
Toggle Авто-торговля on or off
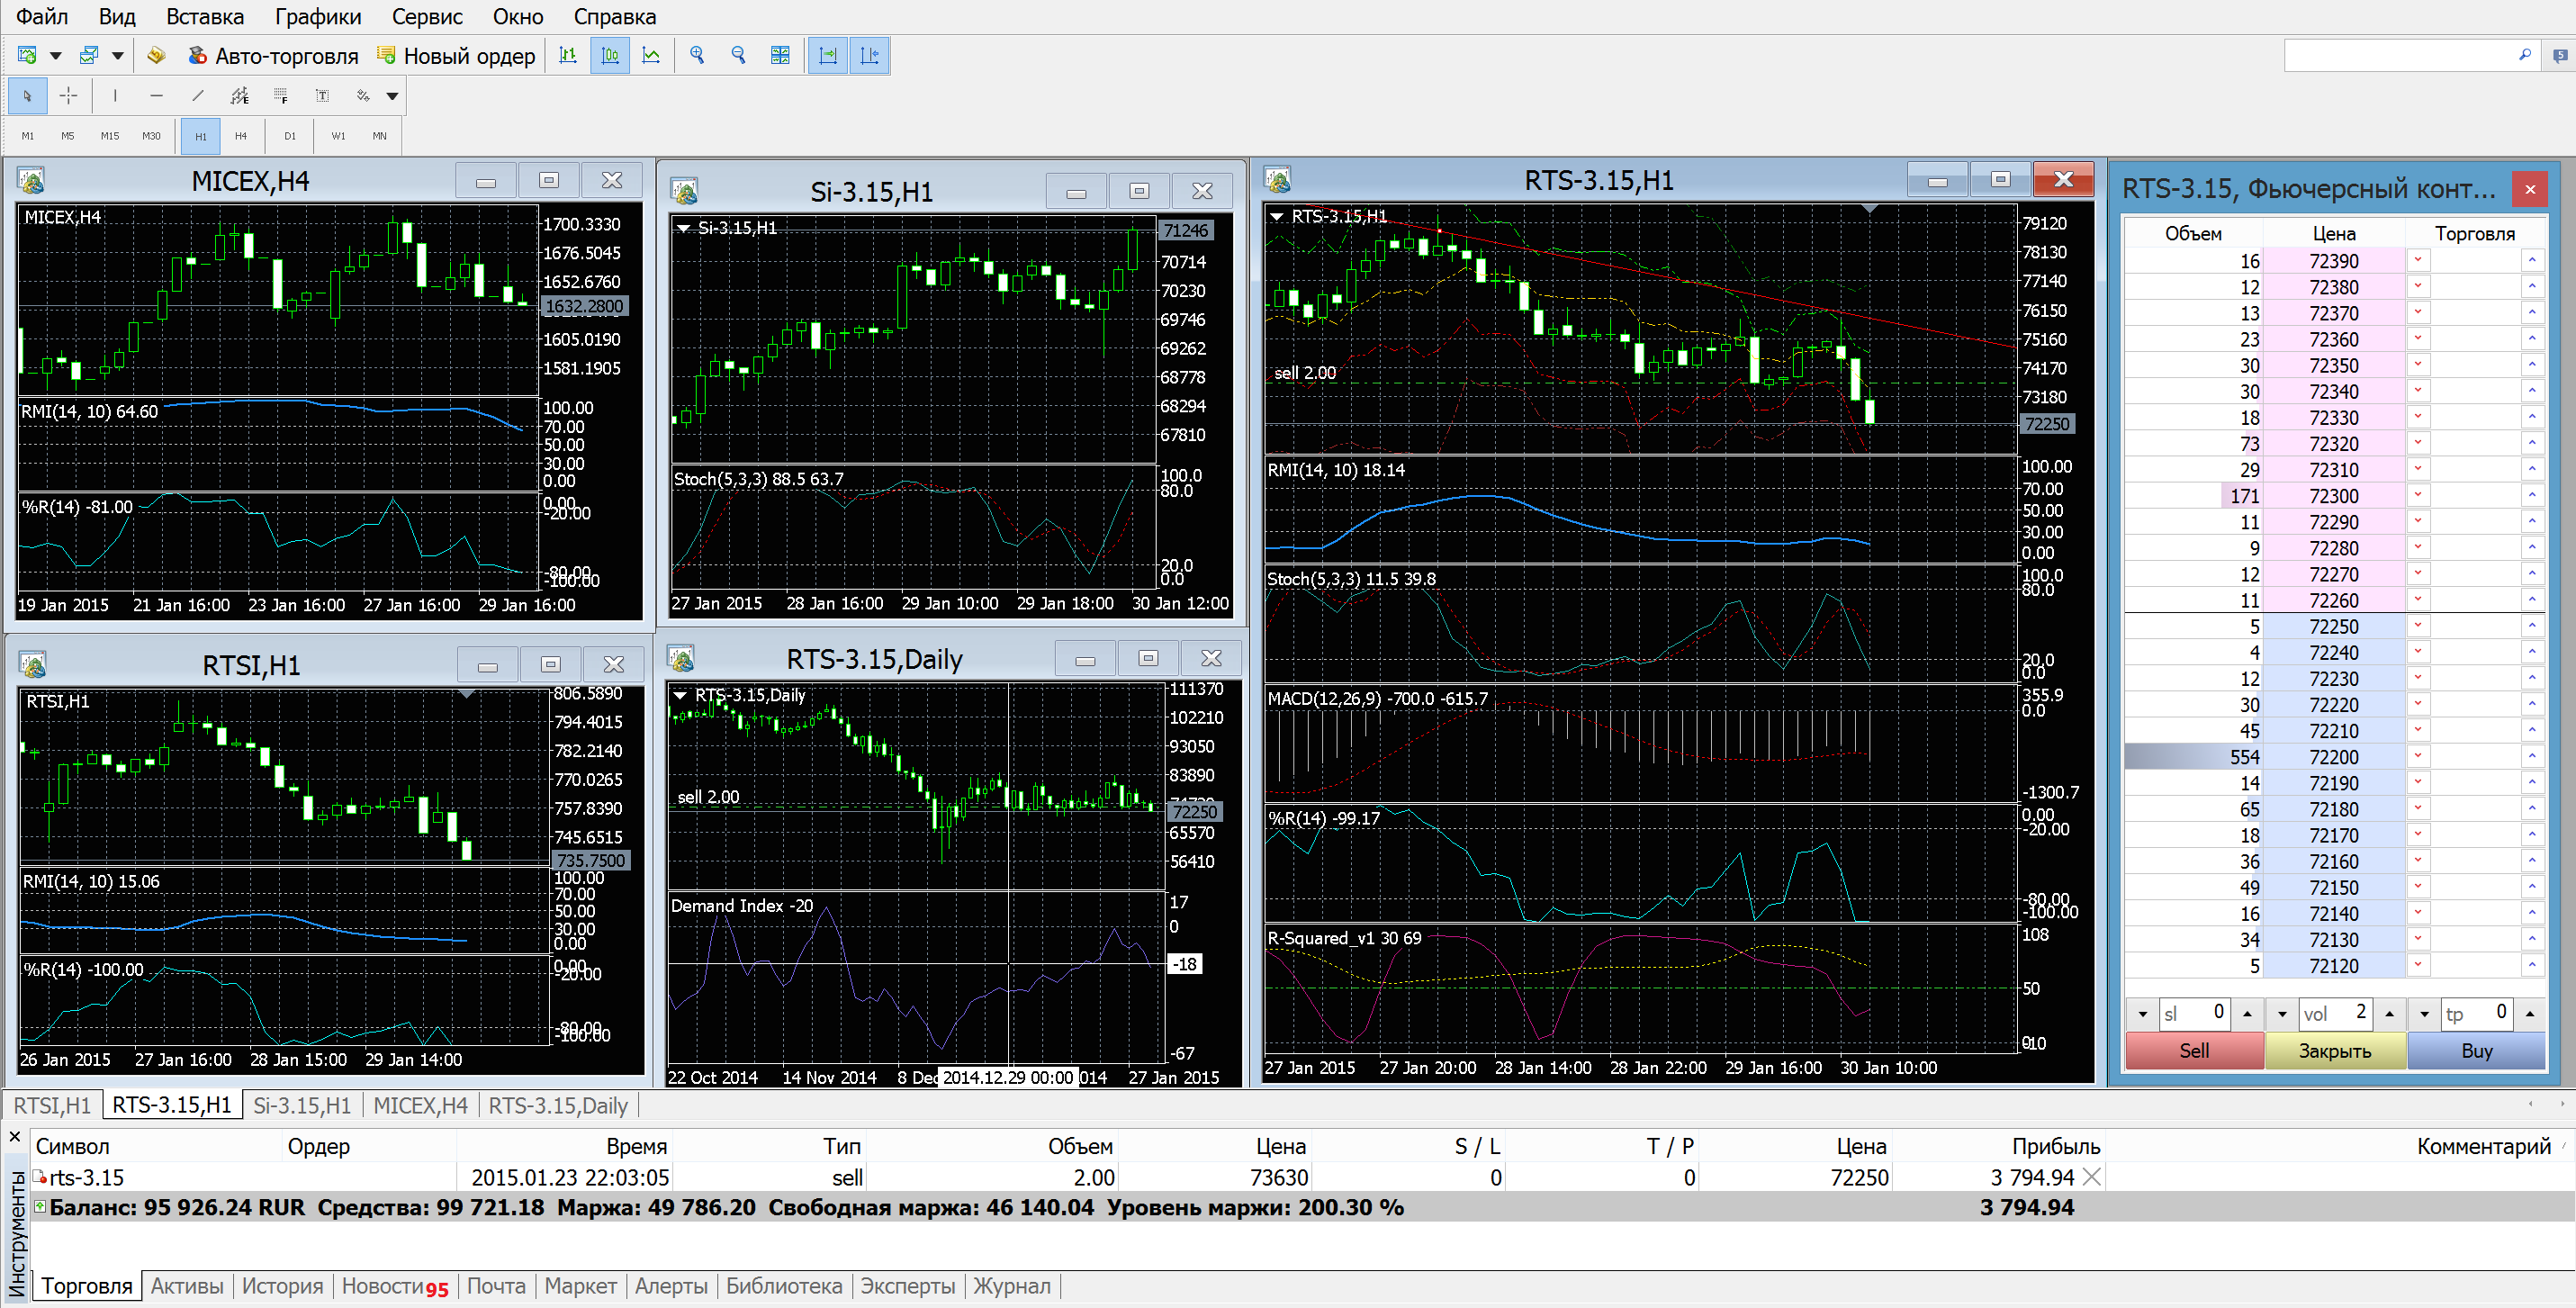pyautogui.click(x=273, y=56)
